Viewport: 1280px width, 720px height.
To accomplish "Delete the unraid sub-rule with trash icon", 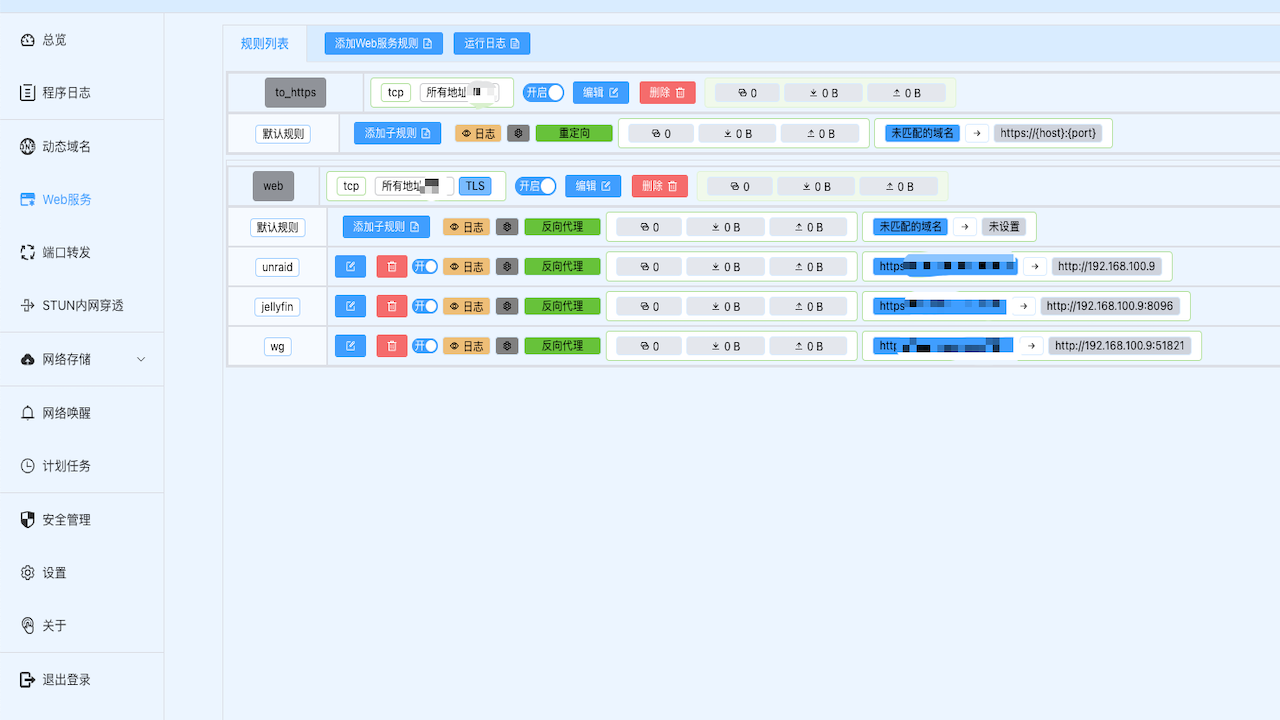I will (392, 267).
